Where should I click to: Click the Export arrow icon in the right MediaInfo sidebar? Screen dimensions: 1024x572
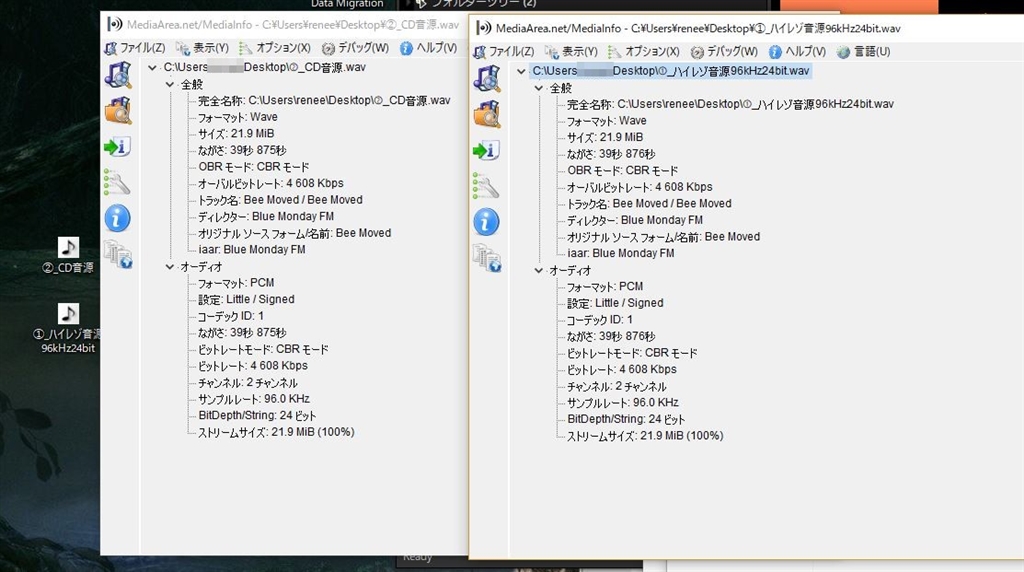[487, 150]
